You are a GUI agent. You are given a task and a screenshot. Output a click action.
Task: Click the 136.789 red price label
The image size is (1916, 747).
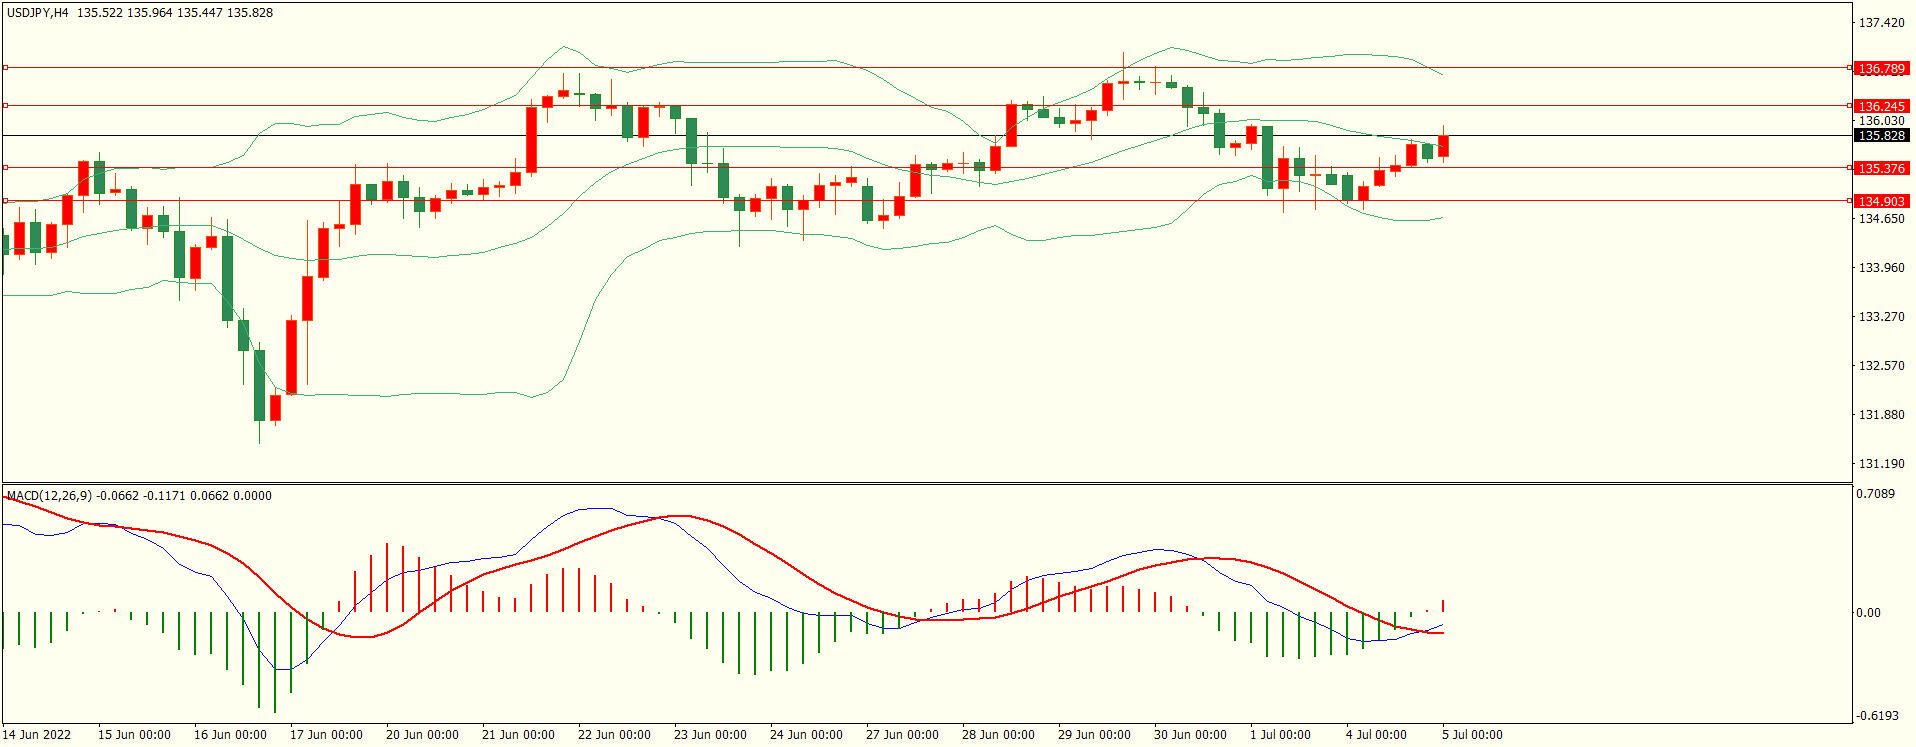pyautogui.click(x=1881, y=69)
